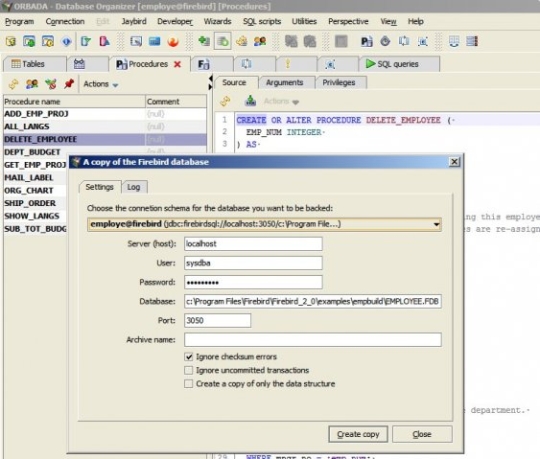The width and height of the screenshot is (540, 459).
Task: Open the connection schema dropdown employe@firebird
Action: click(x=264, y=224)
